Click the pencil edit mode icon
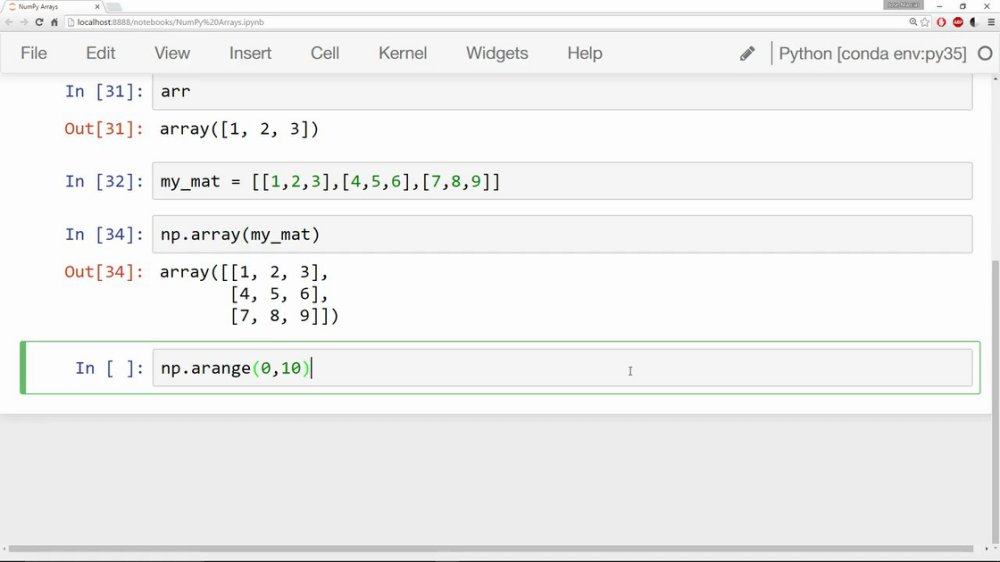Viewport: 1000px width, 562px height. 747,54
